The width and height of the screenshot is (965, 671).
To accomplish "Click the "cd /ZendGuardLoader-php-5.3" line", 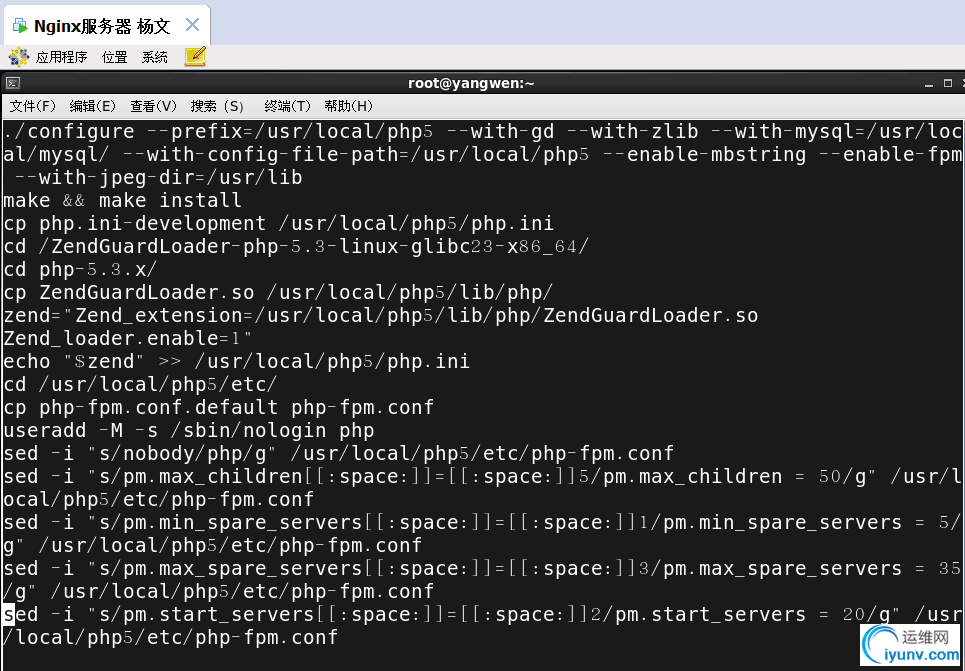I will tap(296, 246).
